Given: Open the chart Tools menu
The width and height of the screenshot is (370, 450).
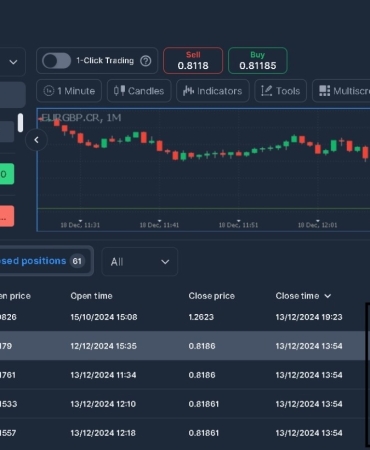Looking at the screenshot, I should click(280, 91).
